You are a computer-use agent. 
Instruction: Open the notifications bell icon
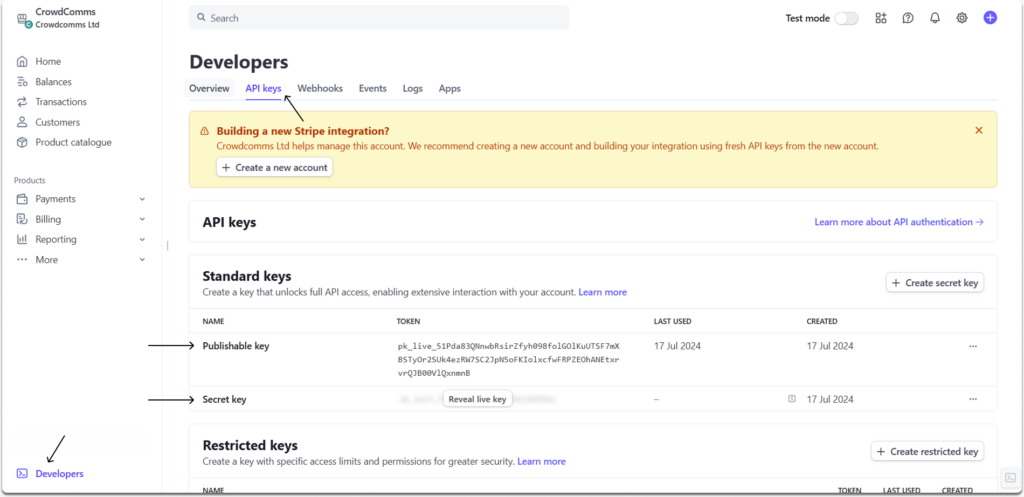tap(935, 18)
